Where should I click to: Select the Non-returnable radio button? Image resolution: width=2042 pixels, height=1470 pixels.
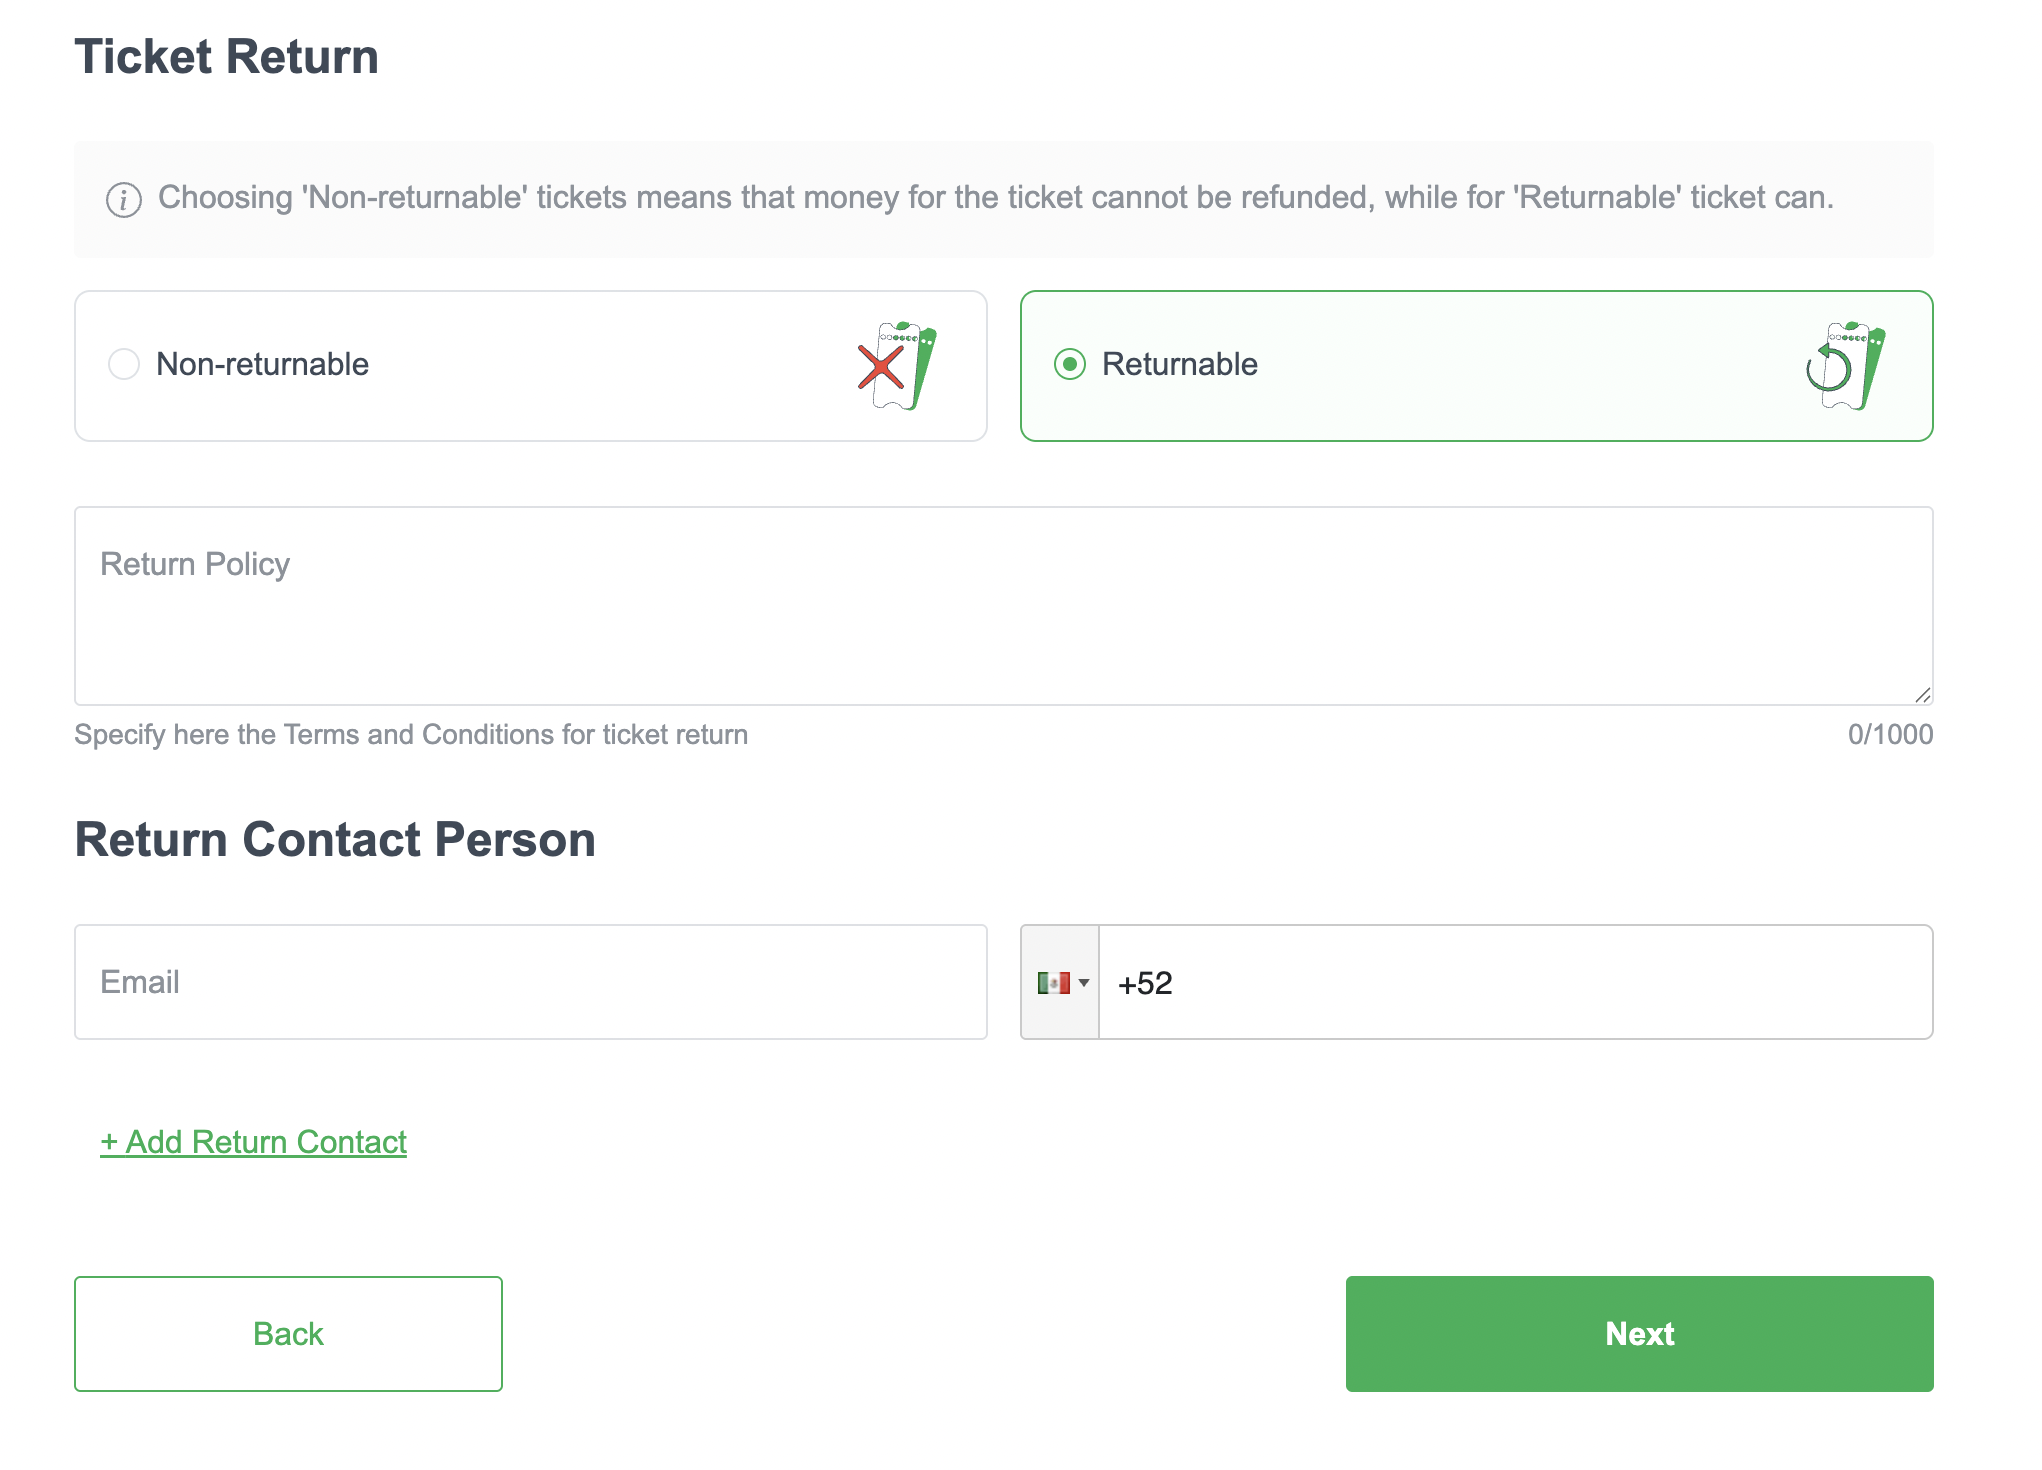coord(123,365)
